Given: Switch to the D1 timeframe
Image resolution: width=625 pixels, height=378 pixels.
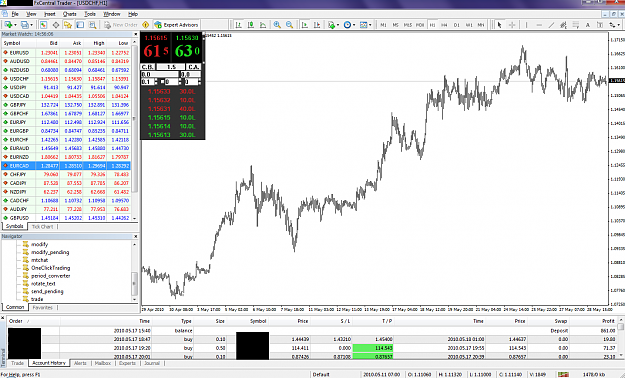Looking at the screenshot, I should click(x=457, y=25).
